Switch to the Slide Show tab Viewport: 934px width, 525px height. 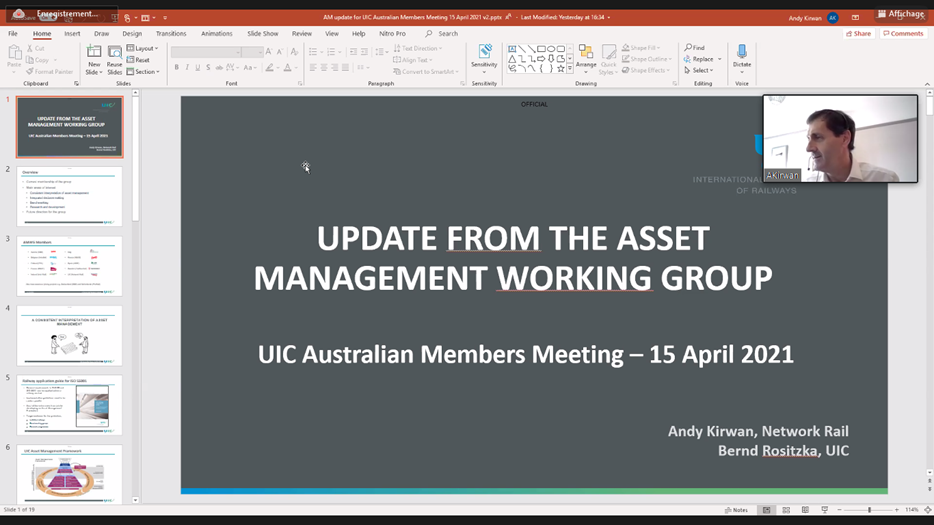263,33
